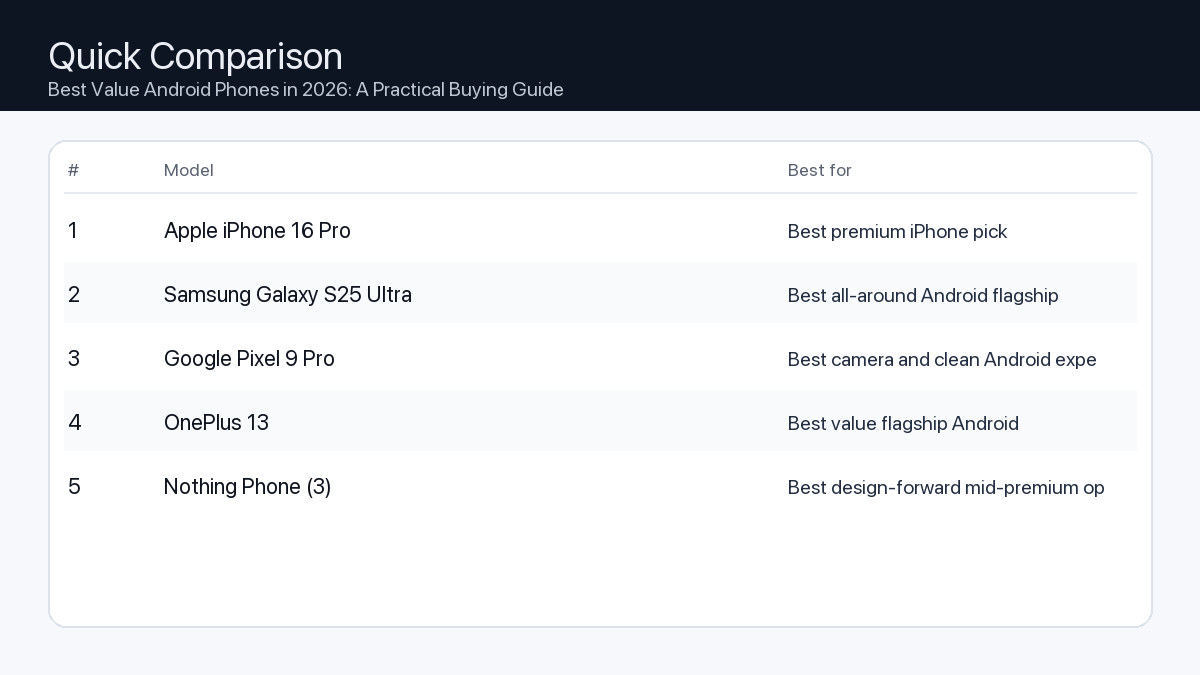This screenshot has height=675, width=1200.
Task: Click Best camera and clean Android text
Action: click(x=941, y=360)
